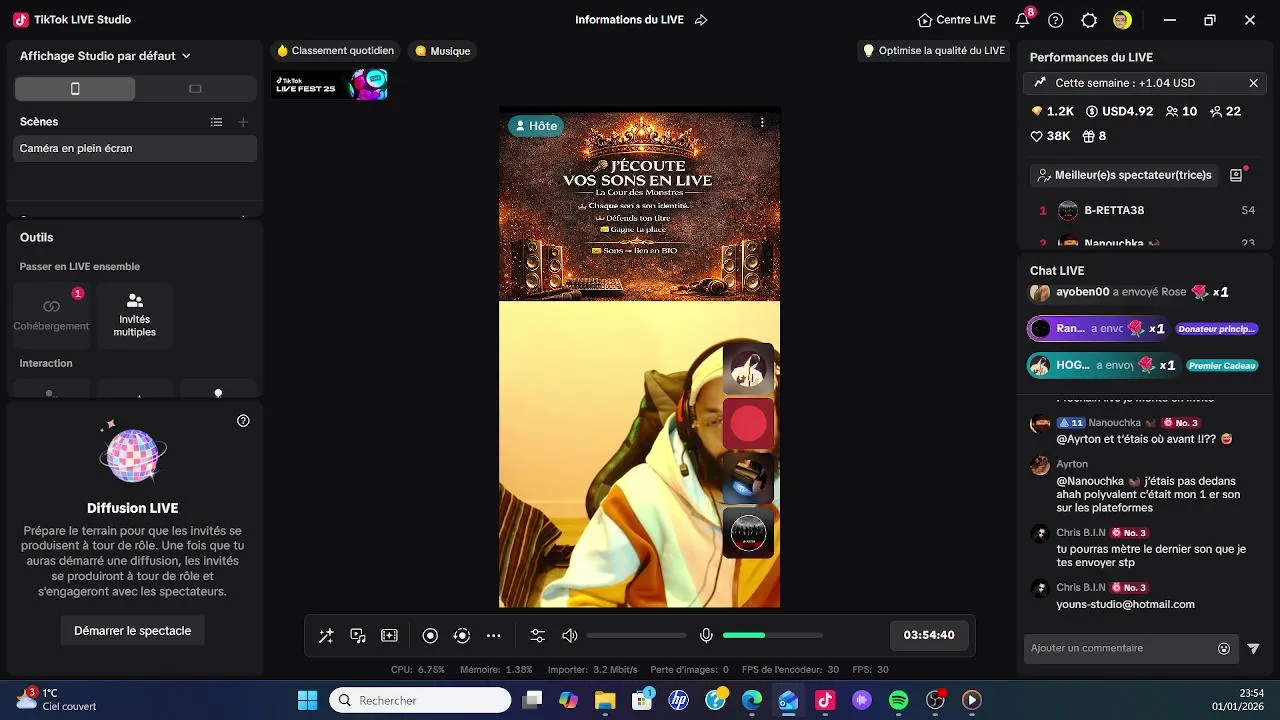1280x720 pixels.
Task: Click the Donateur principal badge
Action: click(1216, 329)
